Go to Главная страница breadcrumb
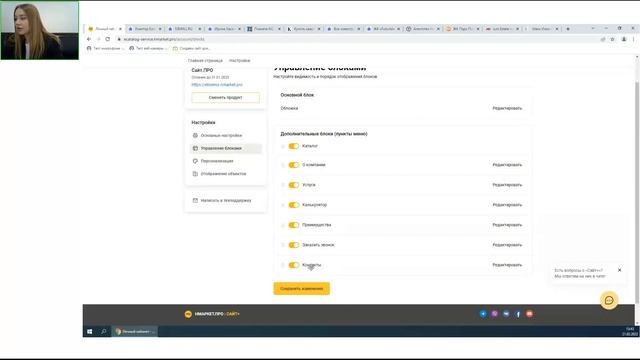Image resolution: width=640 pixels, height=360 pixels. point(205,60)
